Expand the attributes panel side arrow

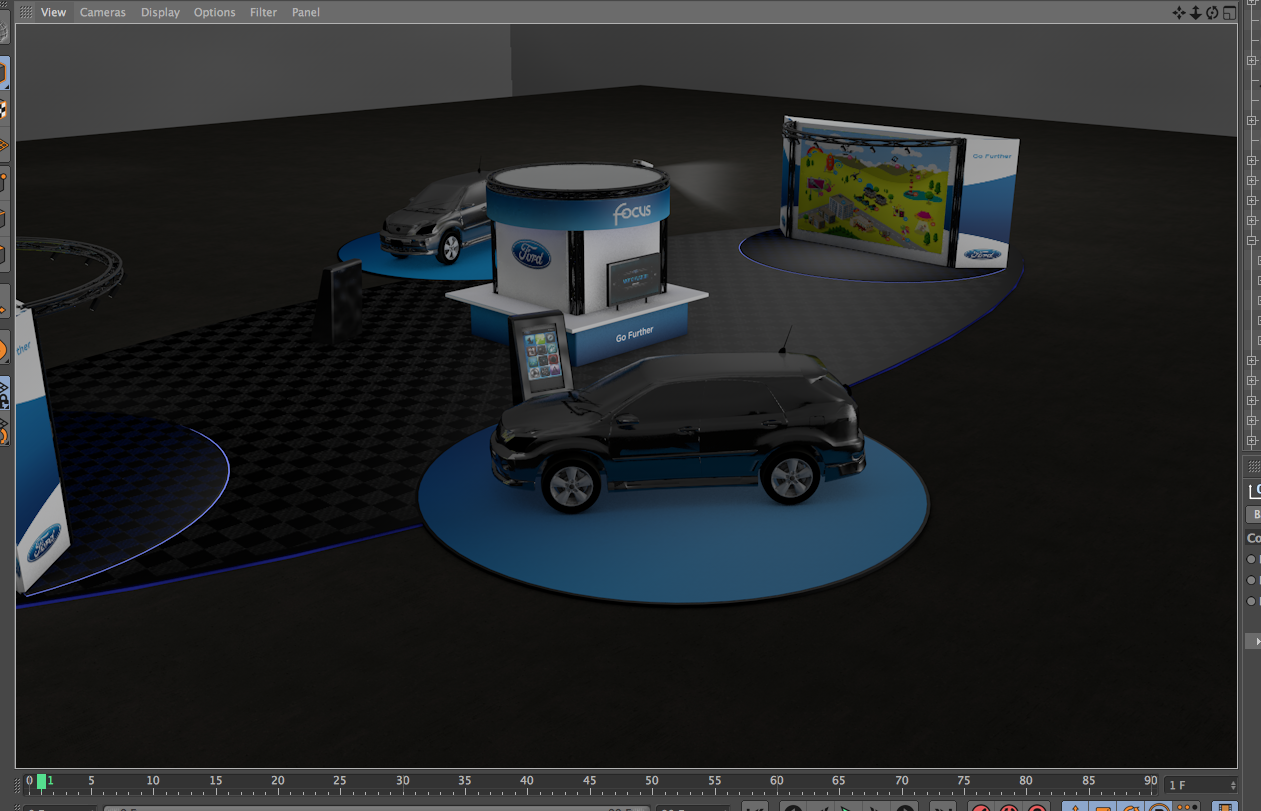pos(1256,641)
